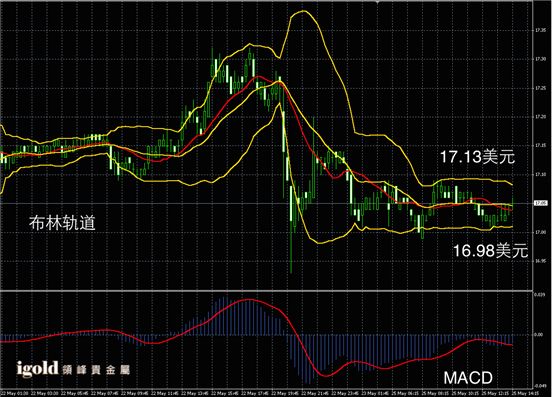The height and width of the screenshot is (397, 552).
Task: Select the 布林轨道 indicator label
Action: click(62, 223)
